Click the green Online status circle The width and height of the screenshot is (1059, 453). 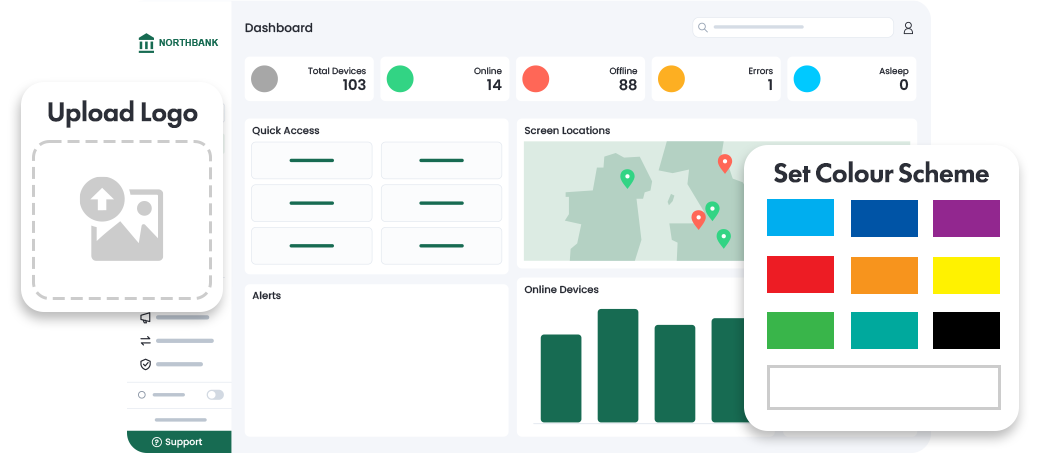coord(400,79)
